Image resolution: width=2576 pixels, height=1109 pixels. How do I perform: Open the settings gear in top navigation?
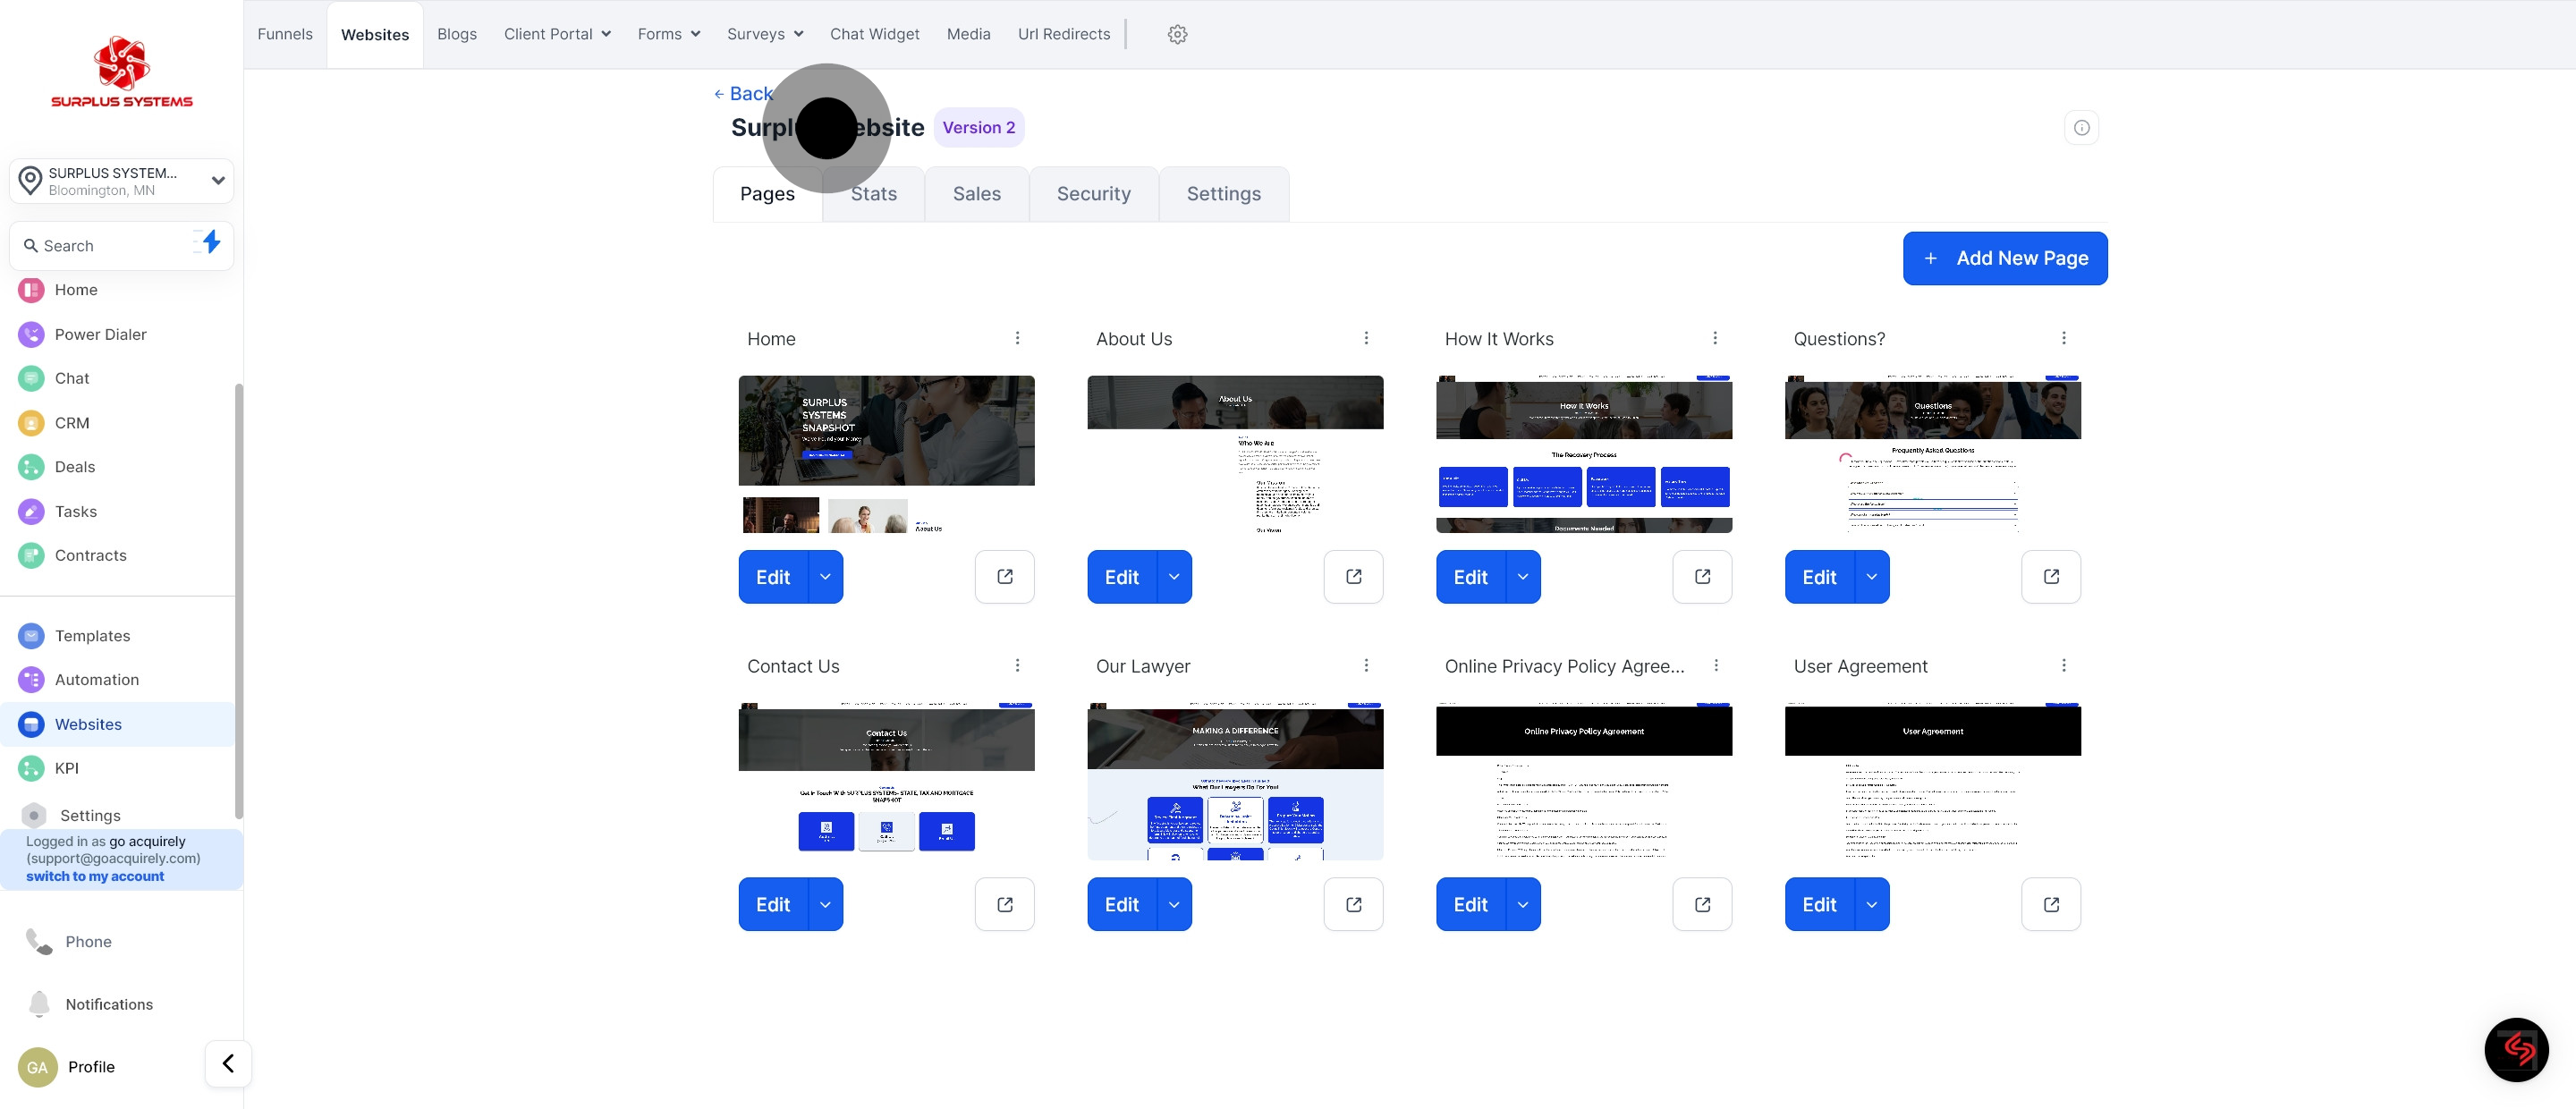point(1177,34)
